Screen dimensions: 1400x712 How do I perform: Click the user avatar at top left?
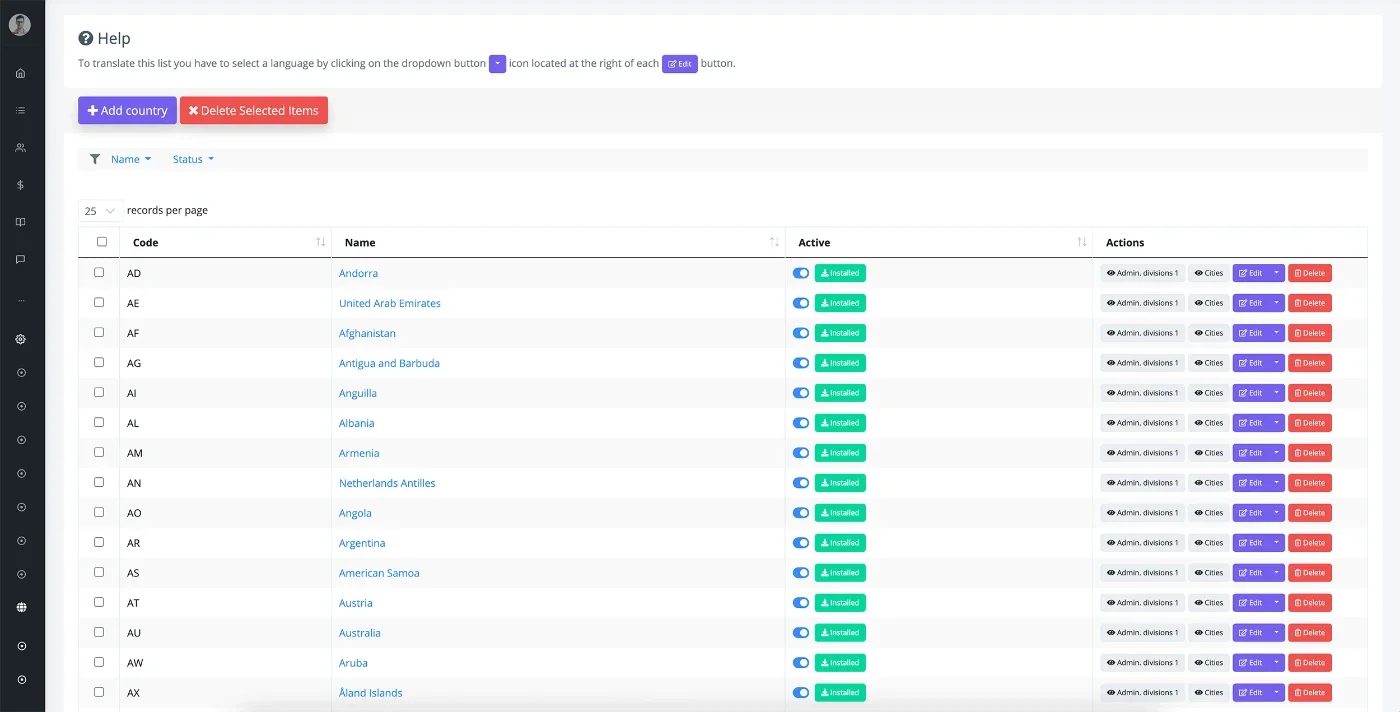[20, 25]
